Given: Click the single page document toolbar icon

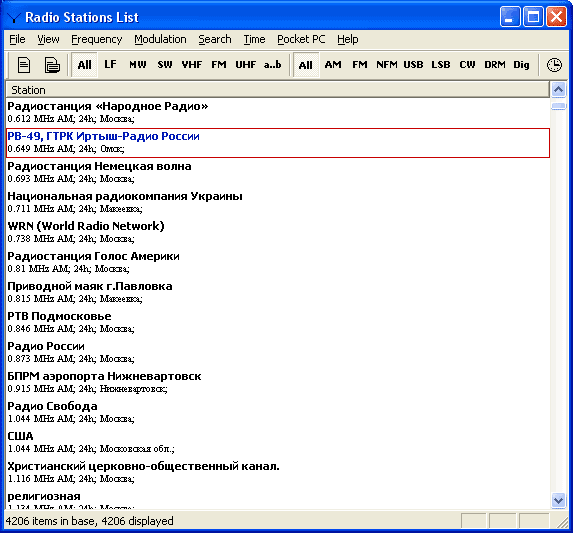Looking at the screenshot, I should [24, 65].
